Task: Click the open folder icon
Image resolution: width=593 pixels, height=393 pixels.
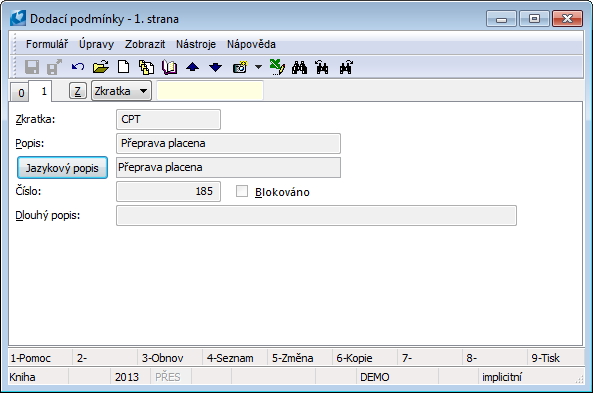Action: (x=101, y=67)
